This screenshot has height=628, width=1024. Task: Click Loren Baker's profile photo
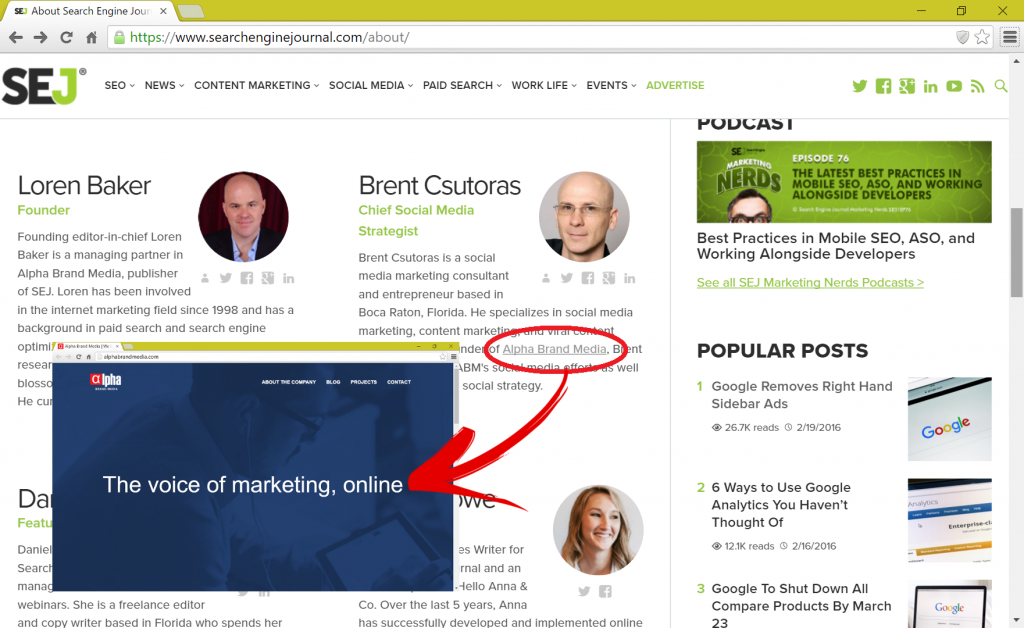point(244,217)
